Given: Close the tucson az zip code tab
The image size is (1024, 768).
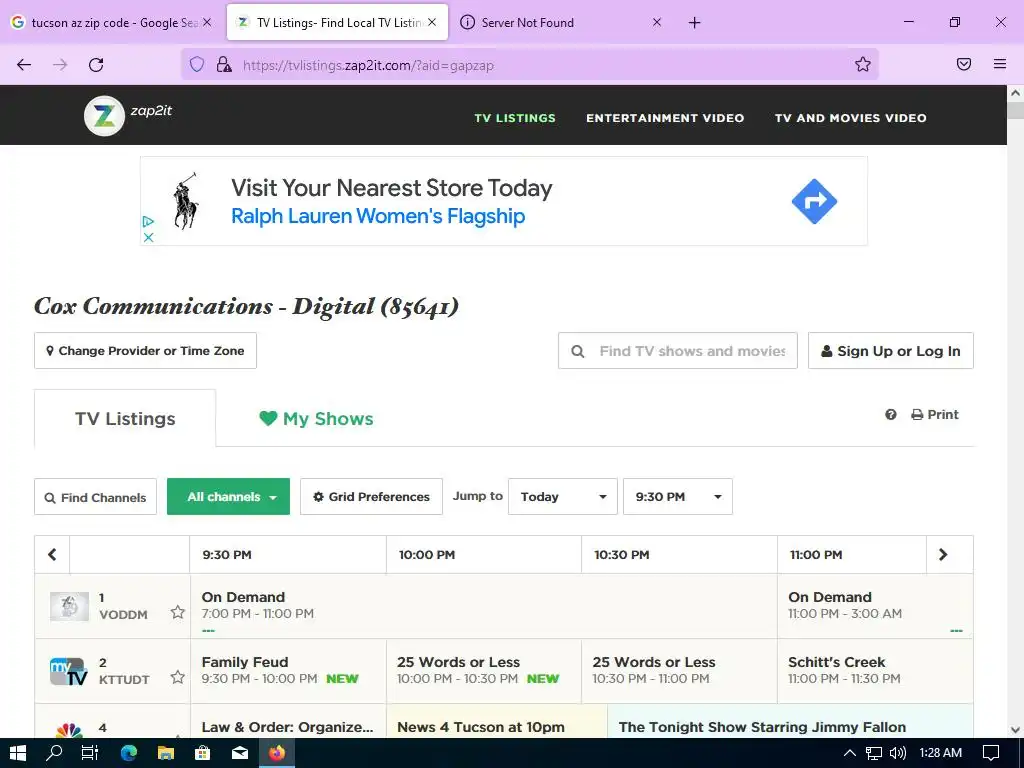Looking at the screenshot, I should pos(207,22).
